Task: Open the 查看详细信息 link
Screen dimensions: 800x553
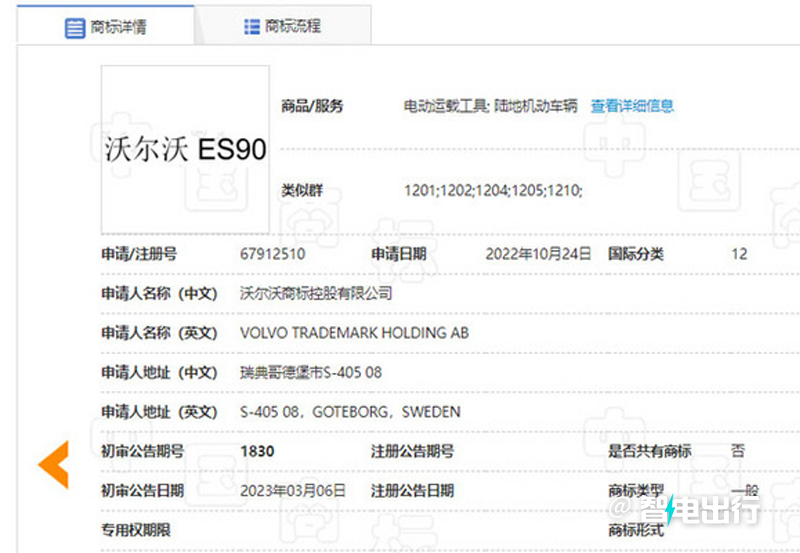Action: click(x=632, y=106)
